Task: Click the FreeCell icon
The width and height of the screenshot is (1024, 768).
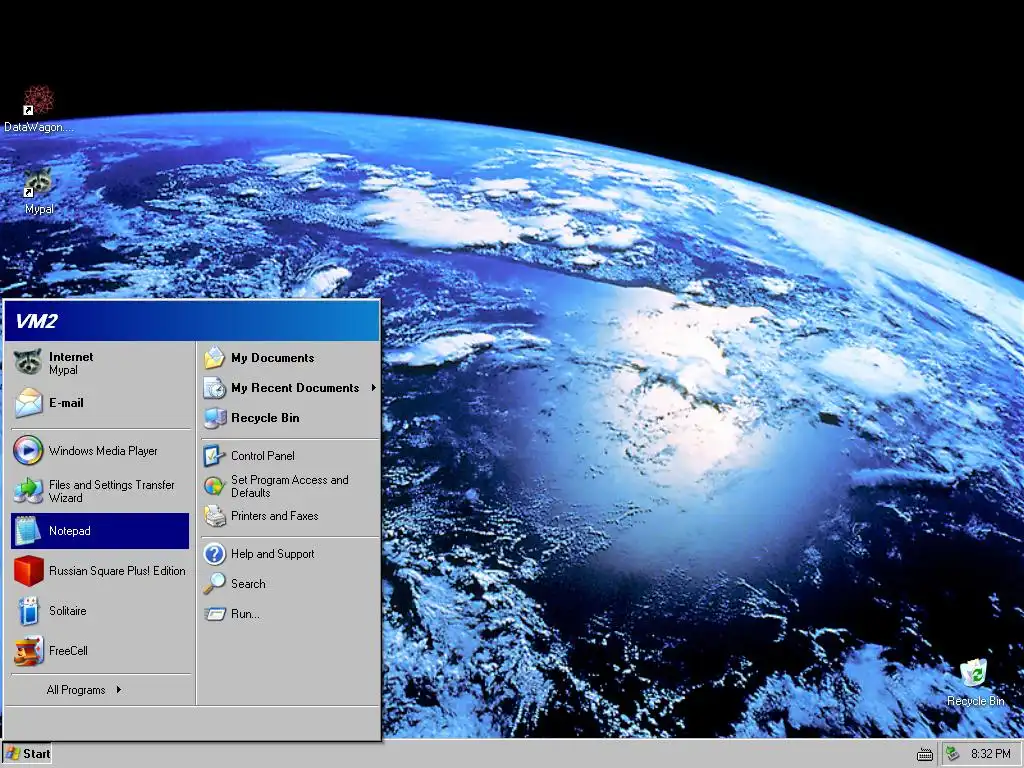Action: tap(28, 650)
